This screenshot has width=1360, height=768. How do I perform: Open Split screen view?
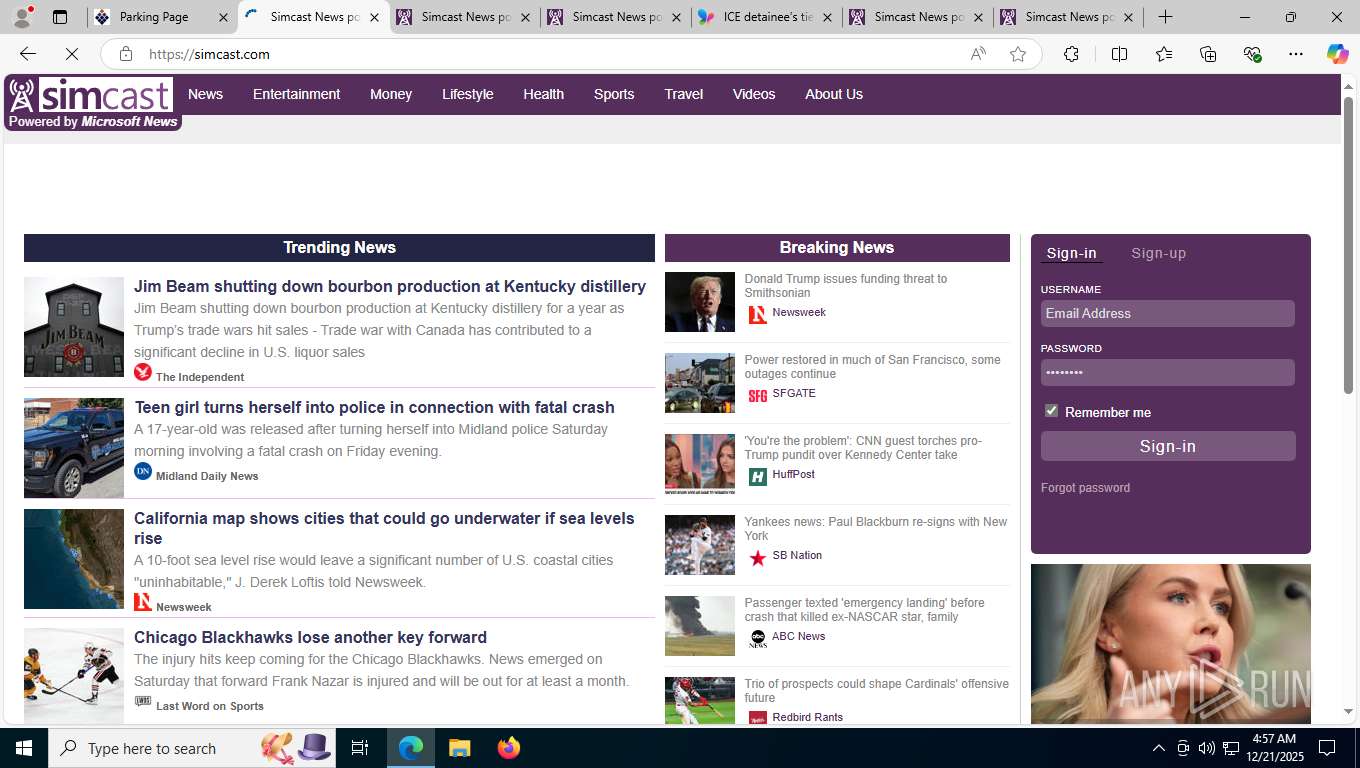pos(1119,54)
